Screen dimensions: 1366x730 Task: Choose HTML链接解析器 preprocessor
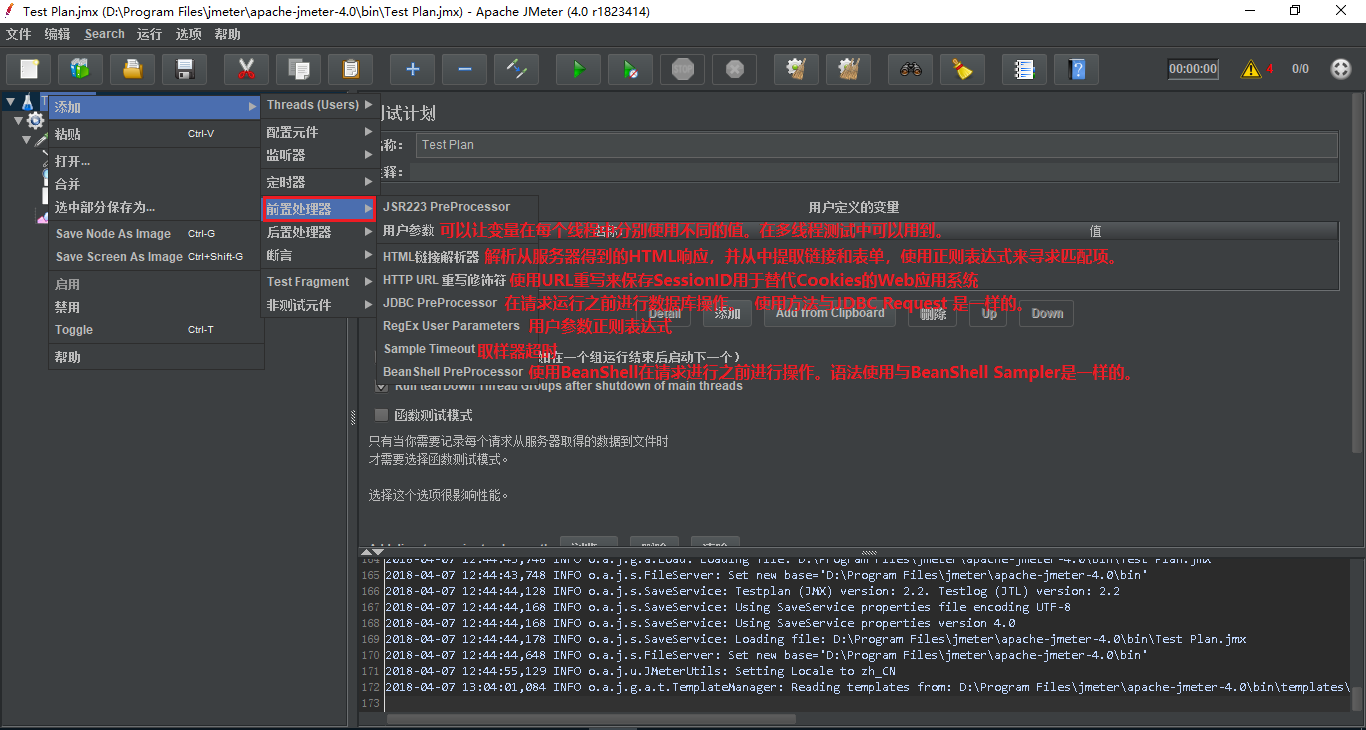457,257
